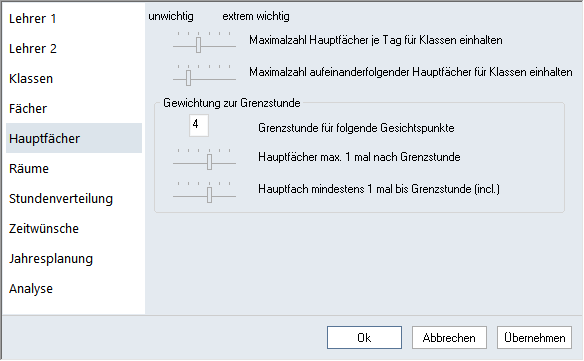Open the Jahresplanung page

click(51, 259)
